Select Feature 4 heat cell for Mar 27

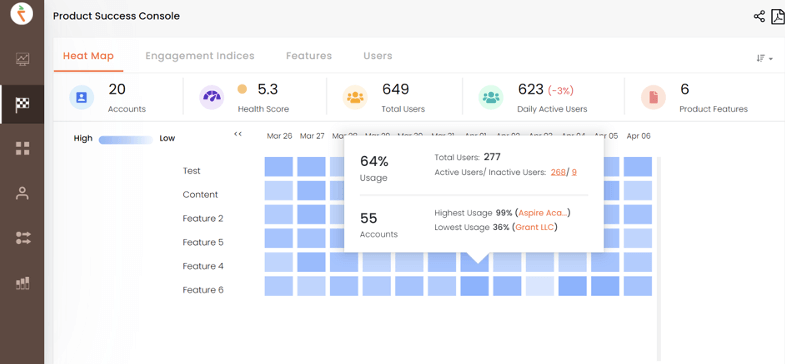(311, 262)
